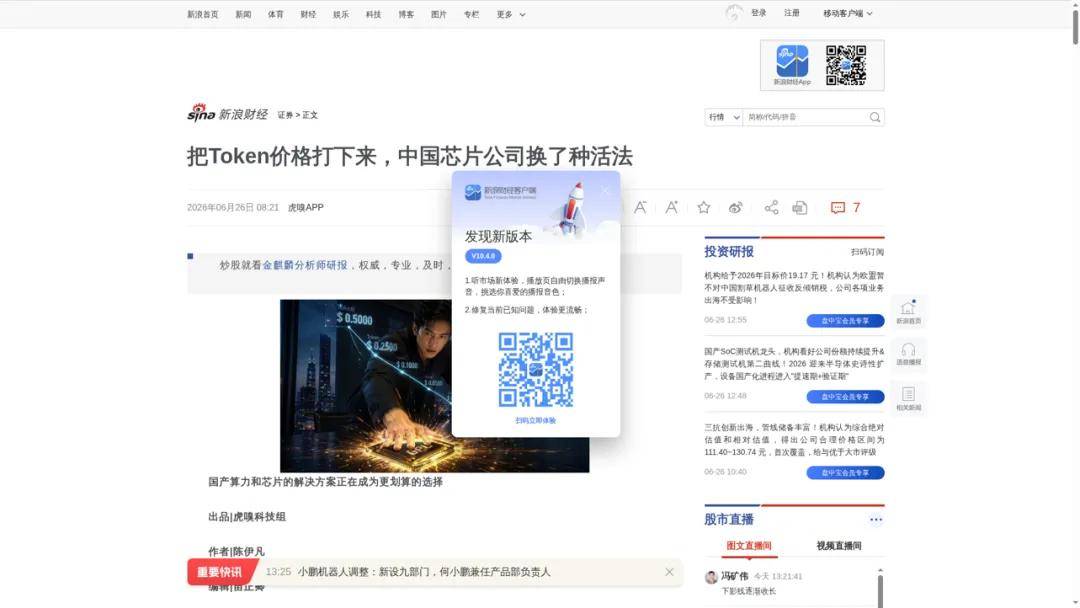Open the three-dot menu beside 股市直播
This screenshot has height=608, width=1080.
coord(875,520)
